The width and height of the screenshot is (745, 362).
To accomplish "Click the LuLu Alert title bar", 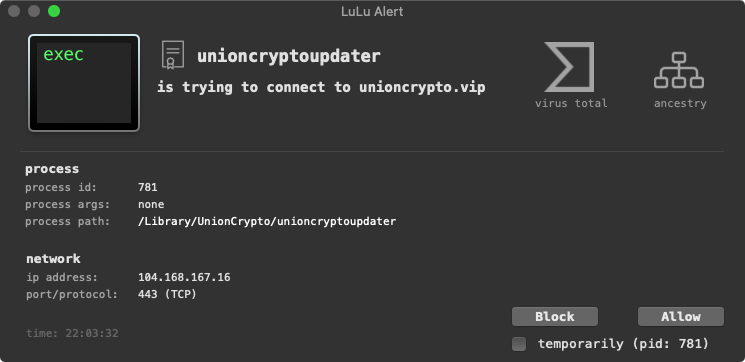I will 372,11.
